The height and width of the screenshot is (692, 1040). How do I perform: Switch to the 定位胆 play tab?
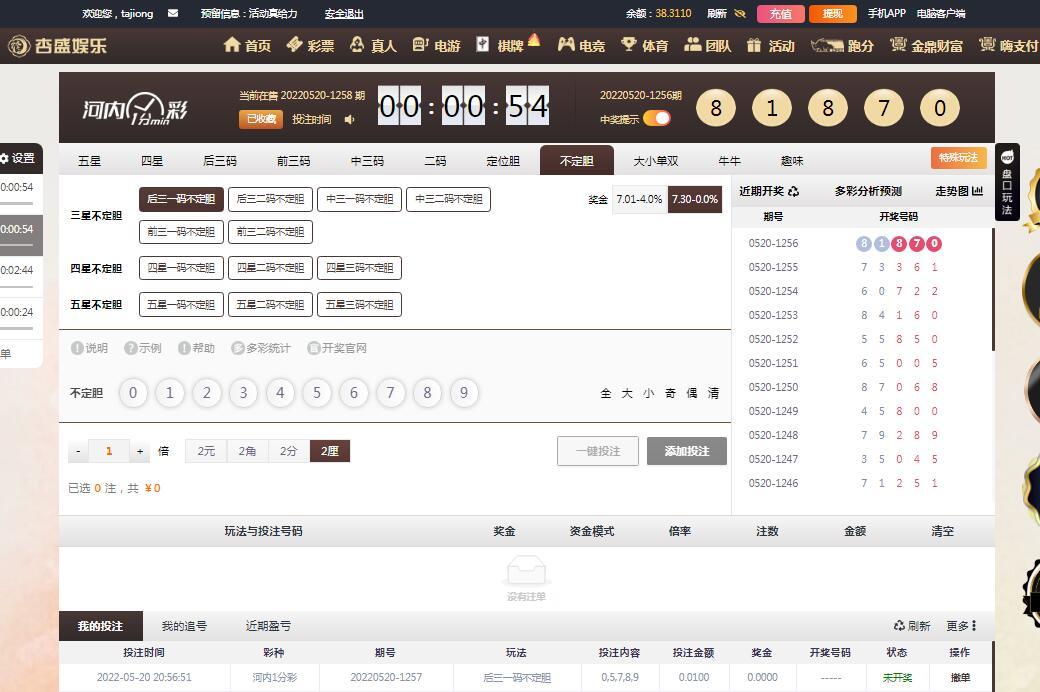coord(503,161)
